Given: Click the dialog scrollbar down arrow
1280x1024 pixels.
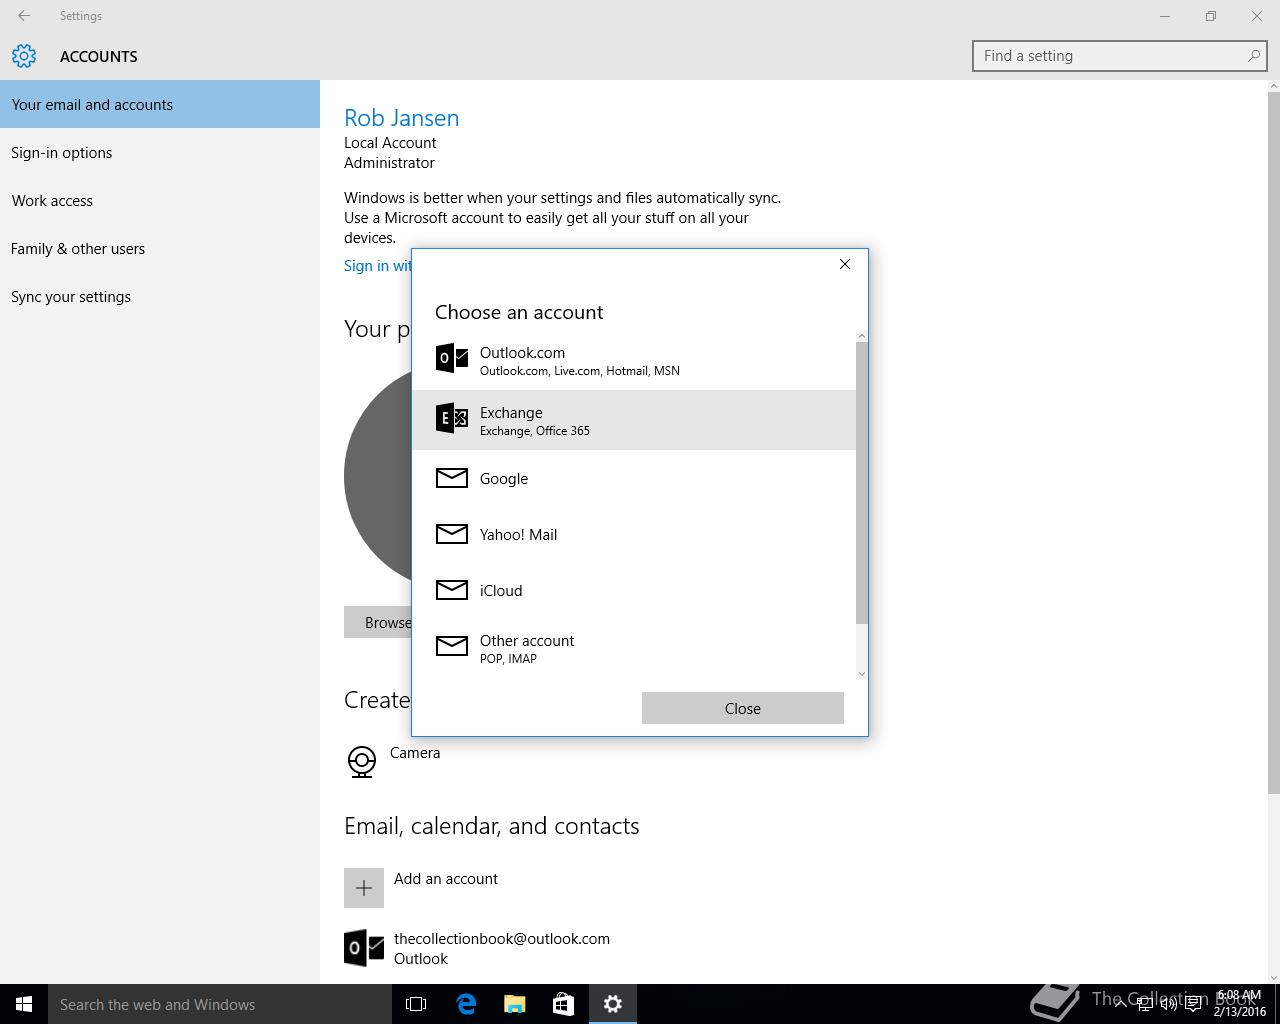Looking at the screenshot, I should click(862, 673).
